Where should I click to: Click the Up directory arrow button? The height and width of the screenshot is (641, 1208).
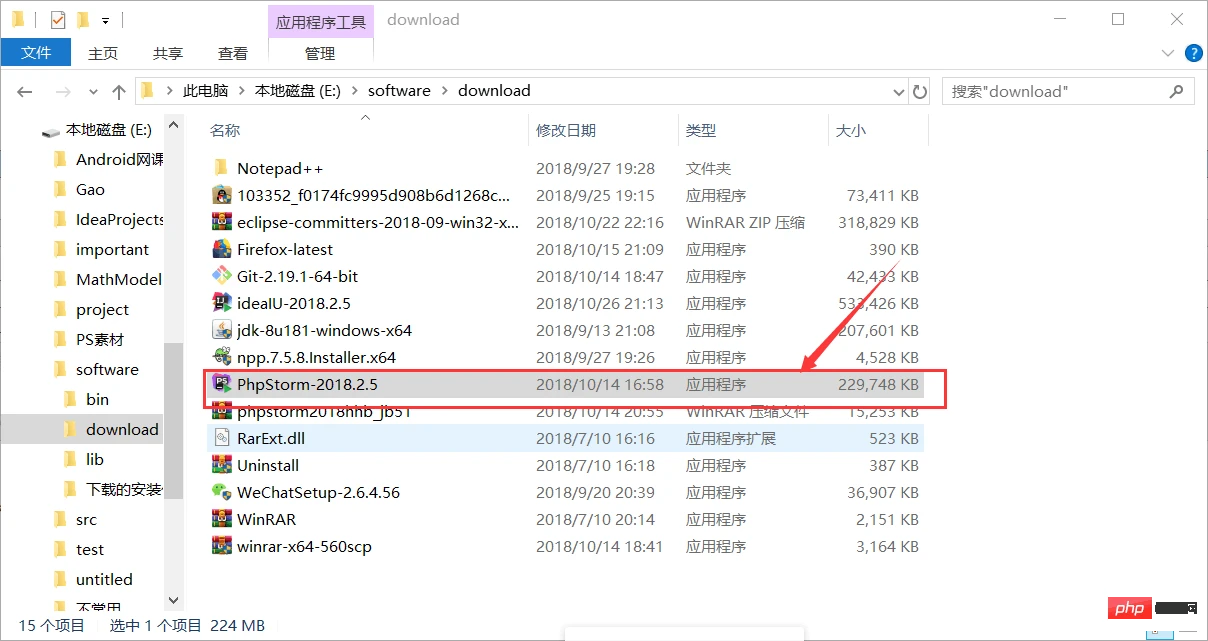pyautogui.click(x=119, y=91)
